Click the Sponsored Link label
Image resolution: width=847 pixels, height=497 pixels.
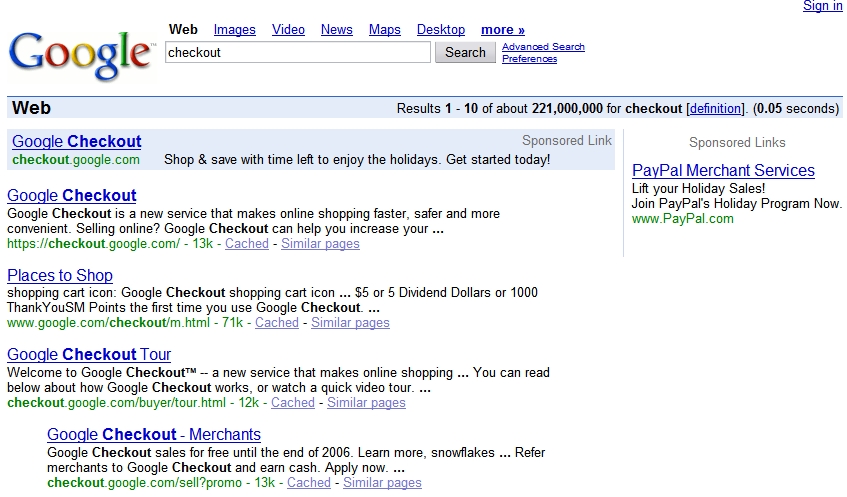click(567, 140)
